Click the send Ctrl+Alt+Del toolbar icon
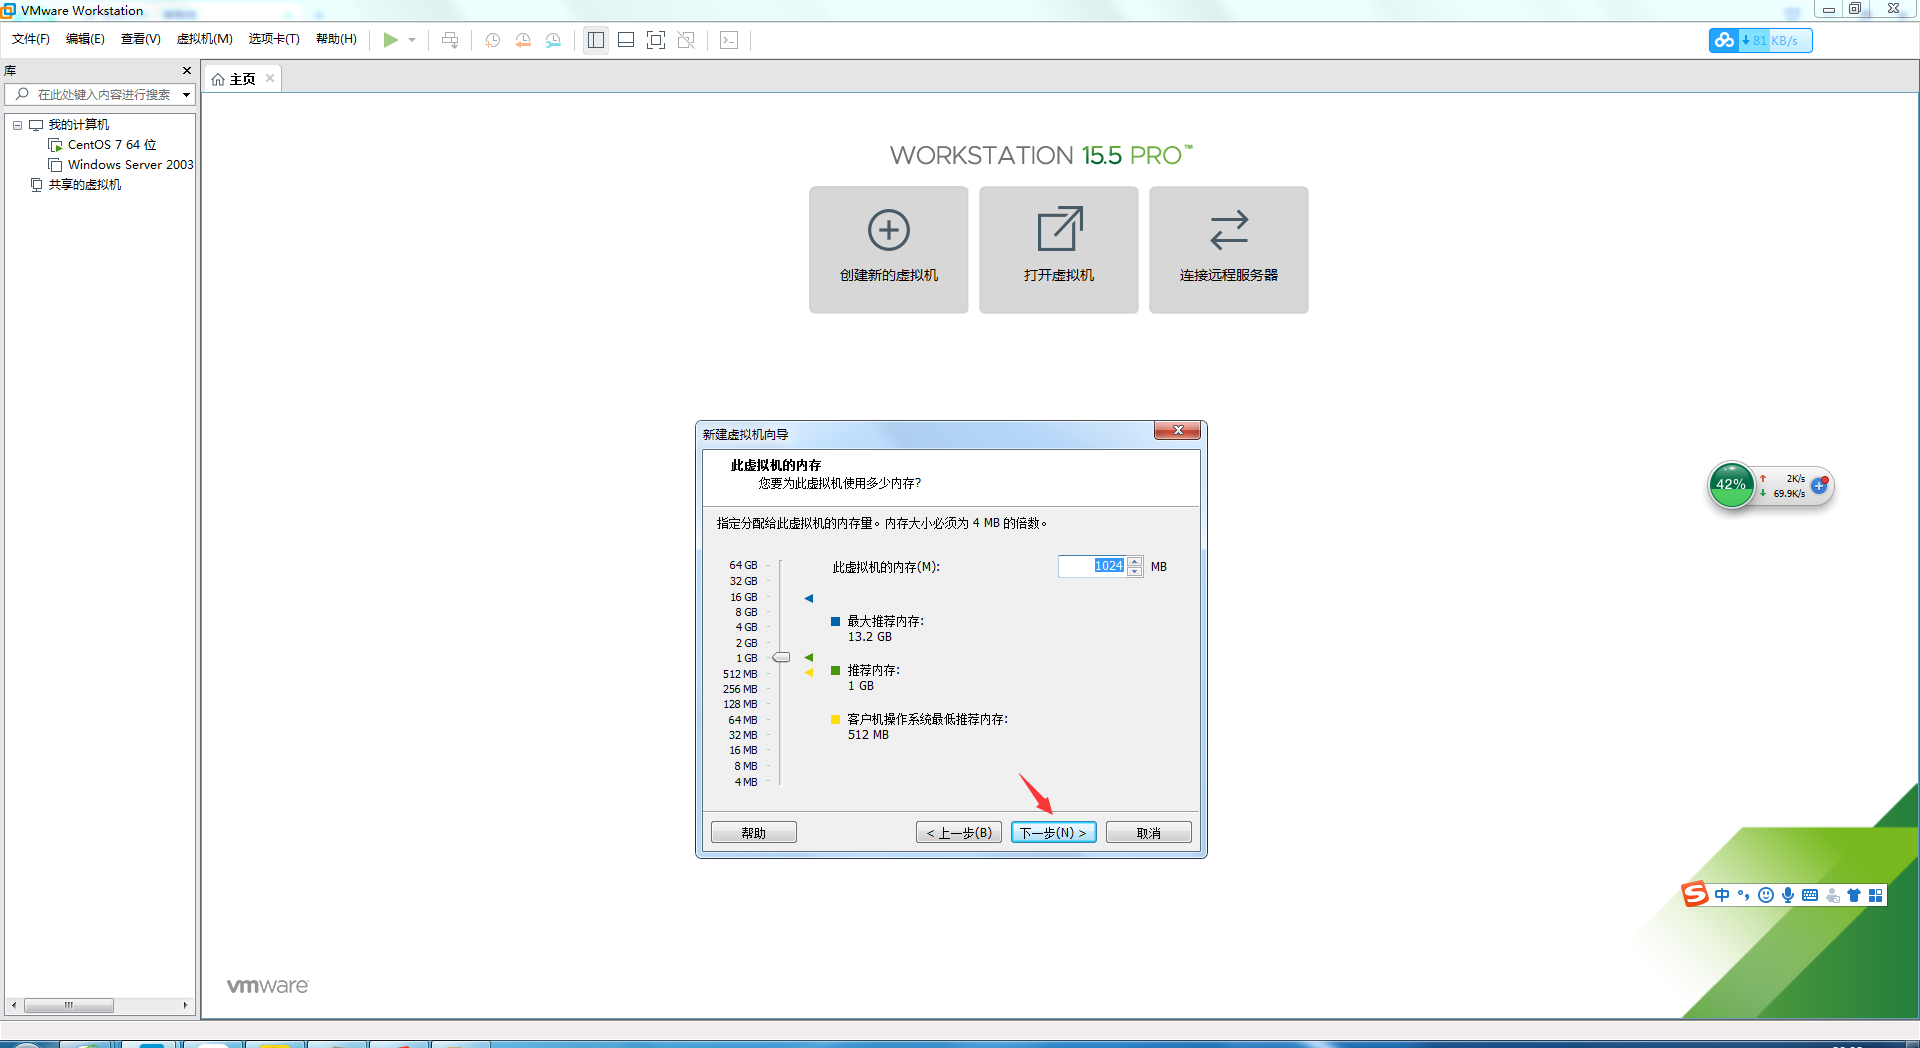The image size is (1920, 1048). coord(450,40)
